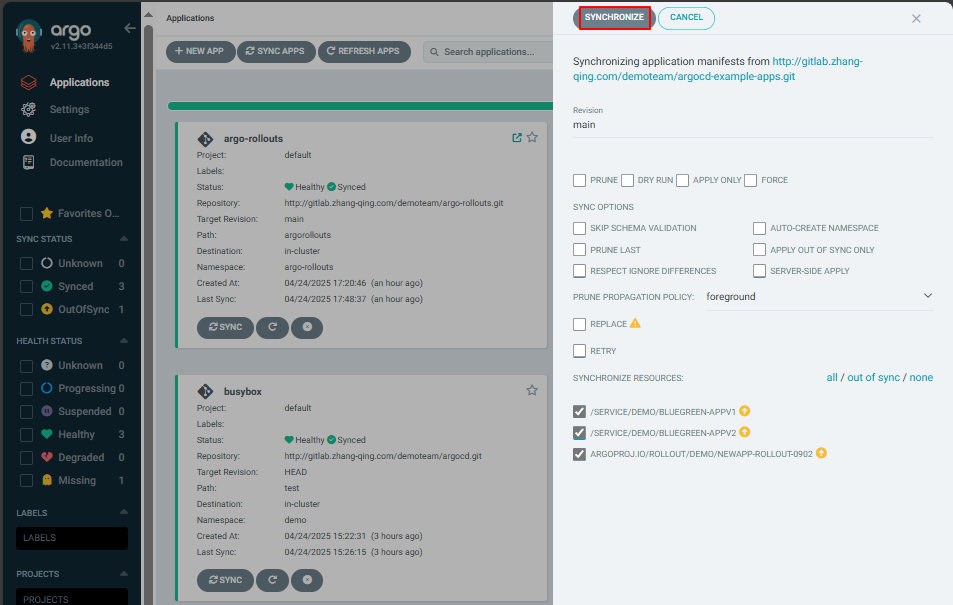Collapse the SYNC STATUS filter section
The image size is (953, 605).
(124, 238)
